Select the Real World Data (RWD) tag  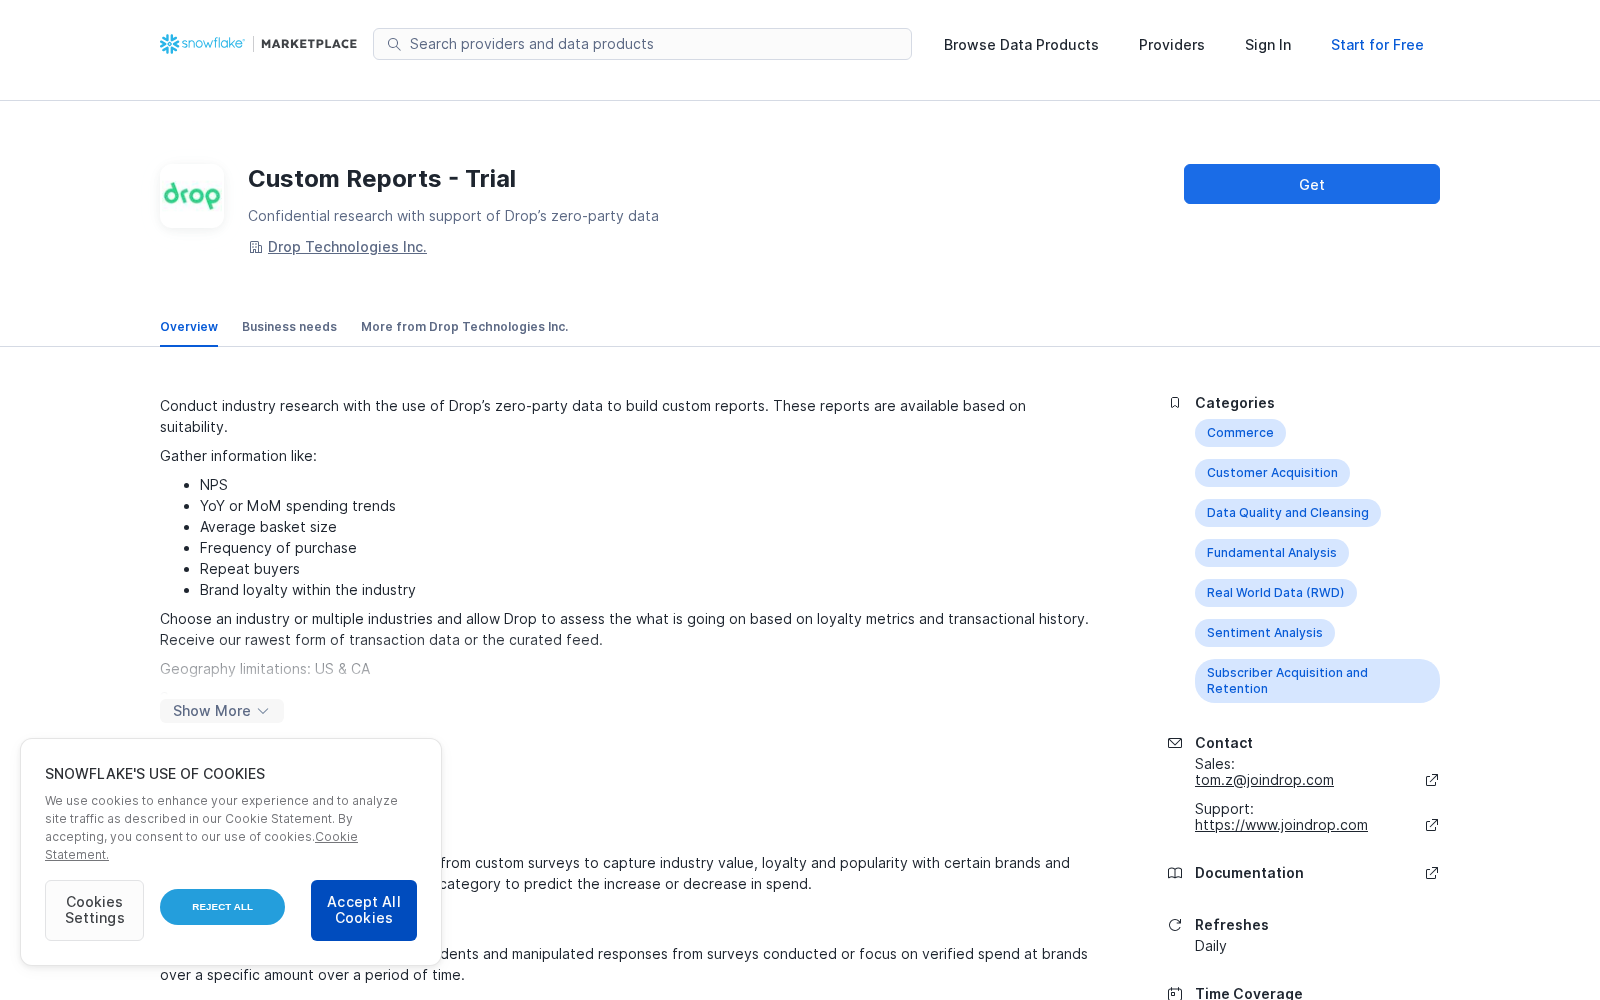tap(1276, 593)
